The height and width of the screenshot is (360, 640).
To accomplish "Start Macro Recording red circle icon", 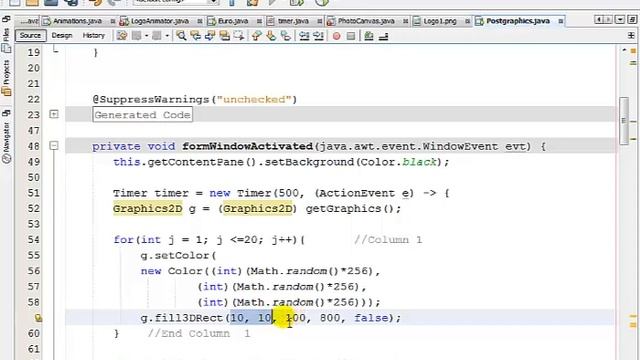I will point(336,36).
